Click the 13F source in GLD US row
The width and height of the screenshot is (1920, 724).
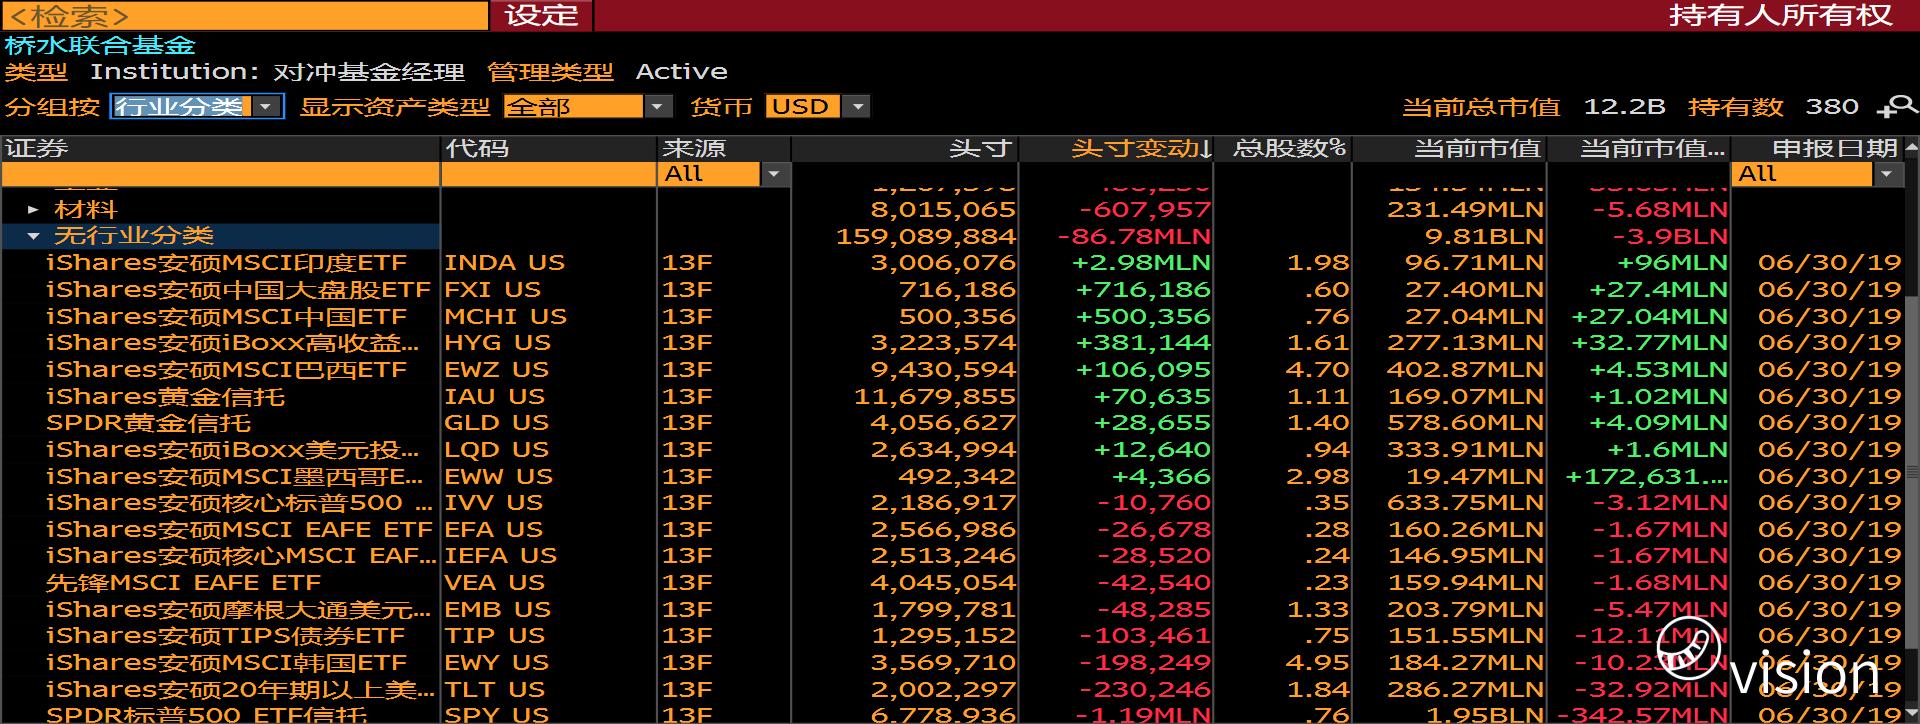(x=687, y=423)
